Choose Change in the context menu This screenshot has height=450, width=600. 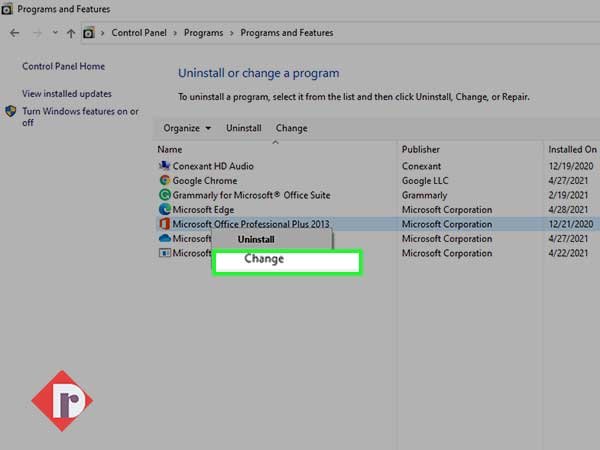click(287, 261)
